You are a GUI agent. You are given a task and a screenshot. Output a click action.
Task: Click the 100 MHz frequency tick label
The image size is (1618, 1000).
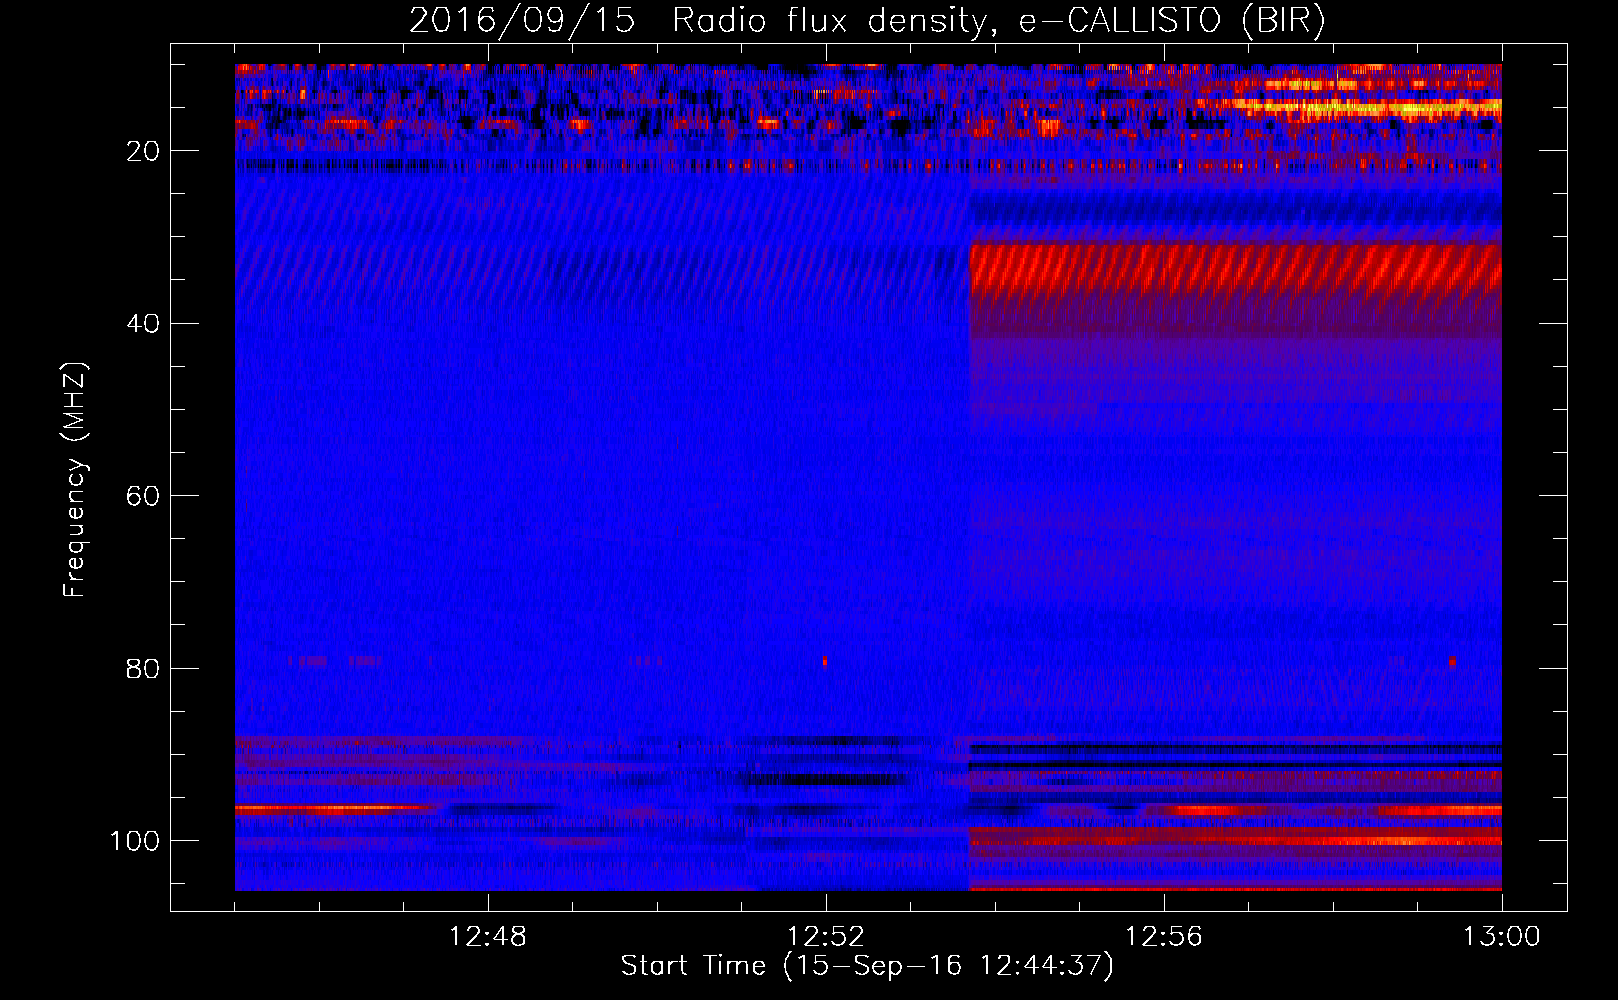pyautogui.click(x=135, y=841)
